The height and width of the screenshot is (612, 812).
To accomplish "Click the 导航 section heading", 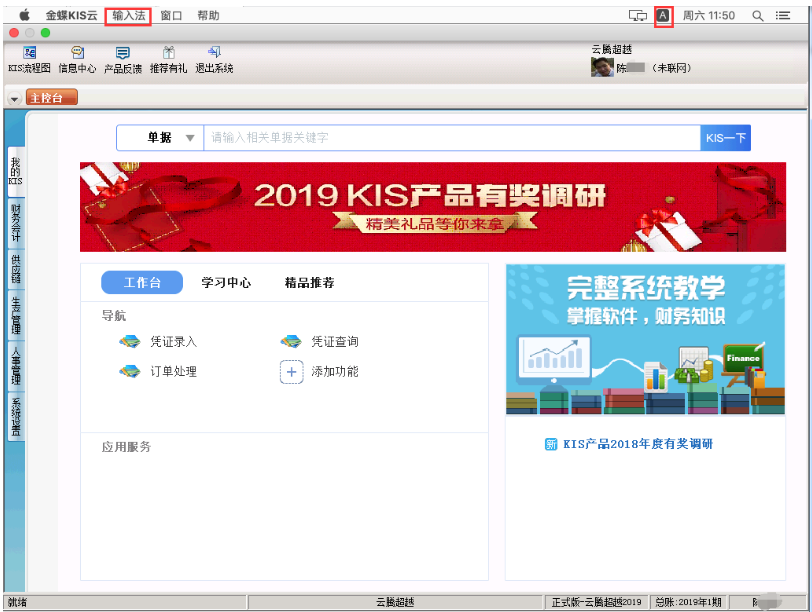I will [x=114, y=316].
